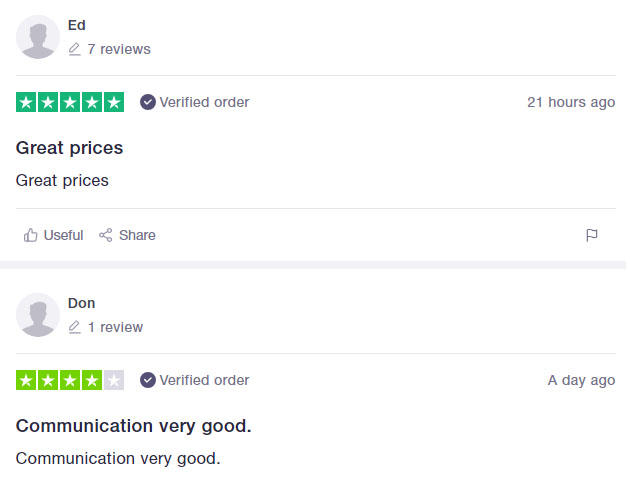Mark Ed's review as Useful
The width and height of the screenshot is (626, 480).
tap(53, 235)
